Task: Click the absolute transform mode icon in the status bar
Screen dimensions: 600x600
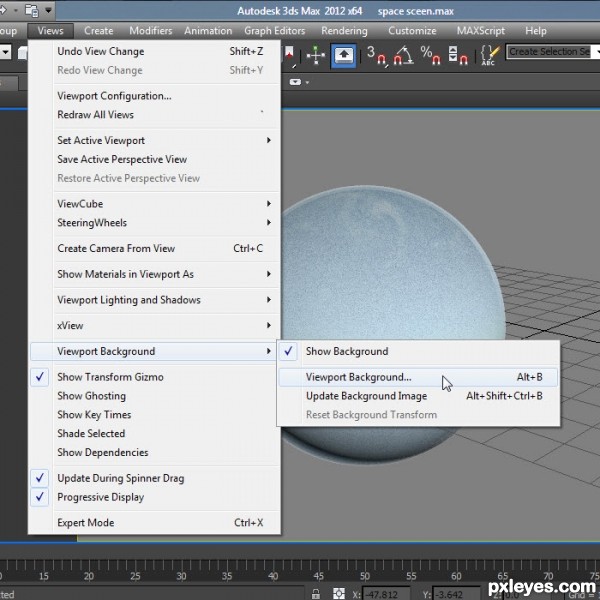Action: pyautogui.click(x=339, y=593)
